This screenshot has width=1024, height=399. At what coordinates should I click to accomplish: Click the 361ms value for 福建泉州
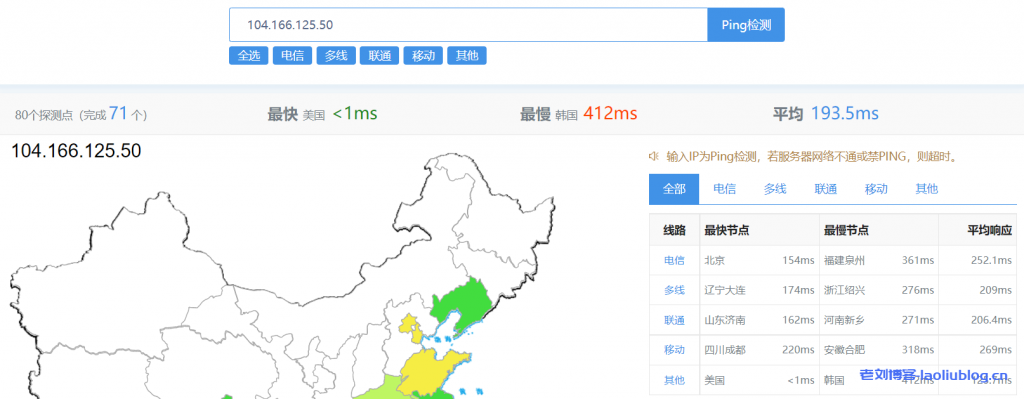click(918, 261)
